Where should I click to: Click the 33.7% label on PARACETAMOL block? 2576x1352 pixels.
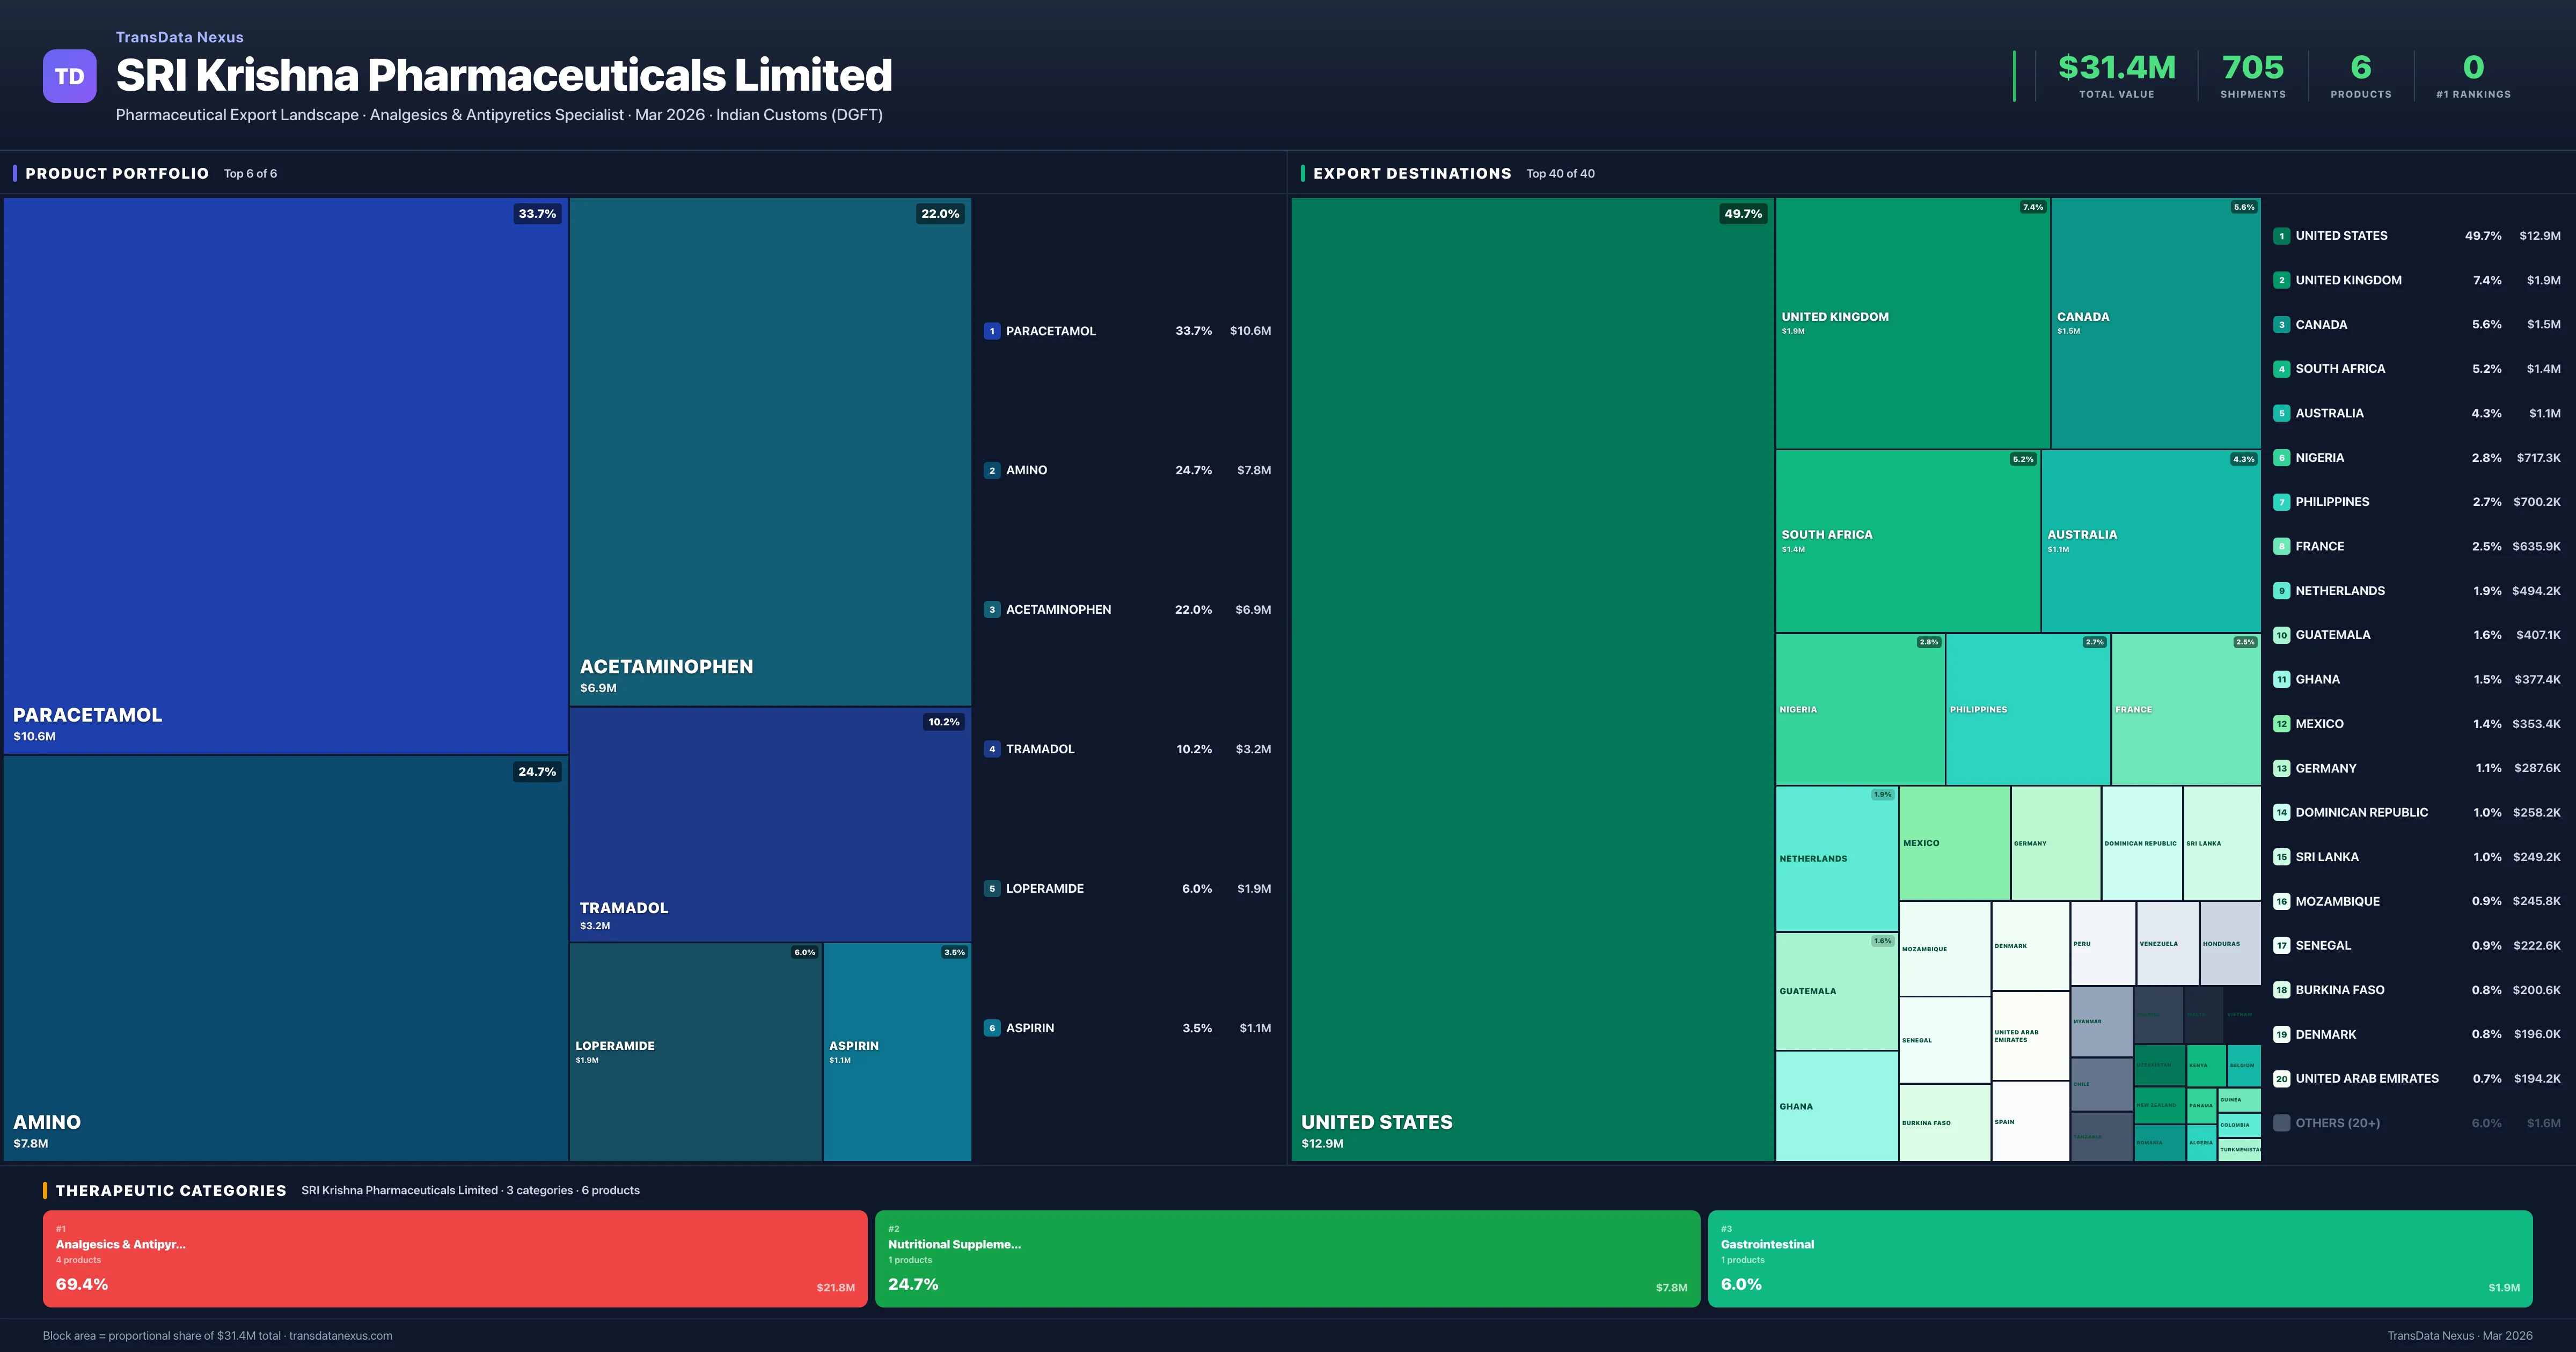537,214
